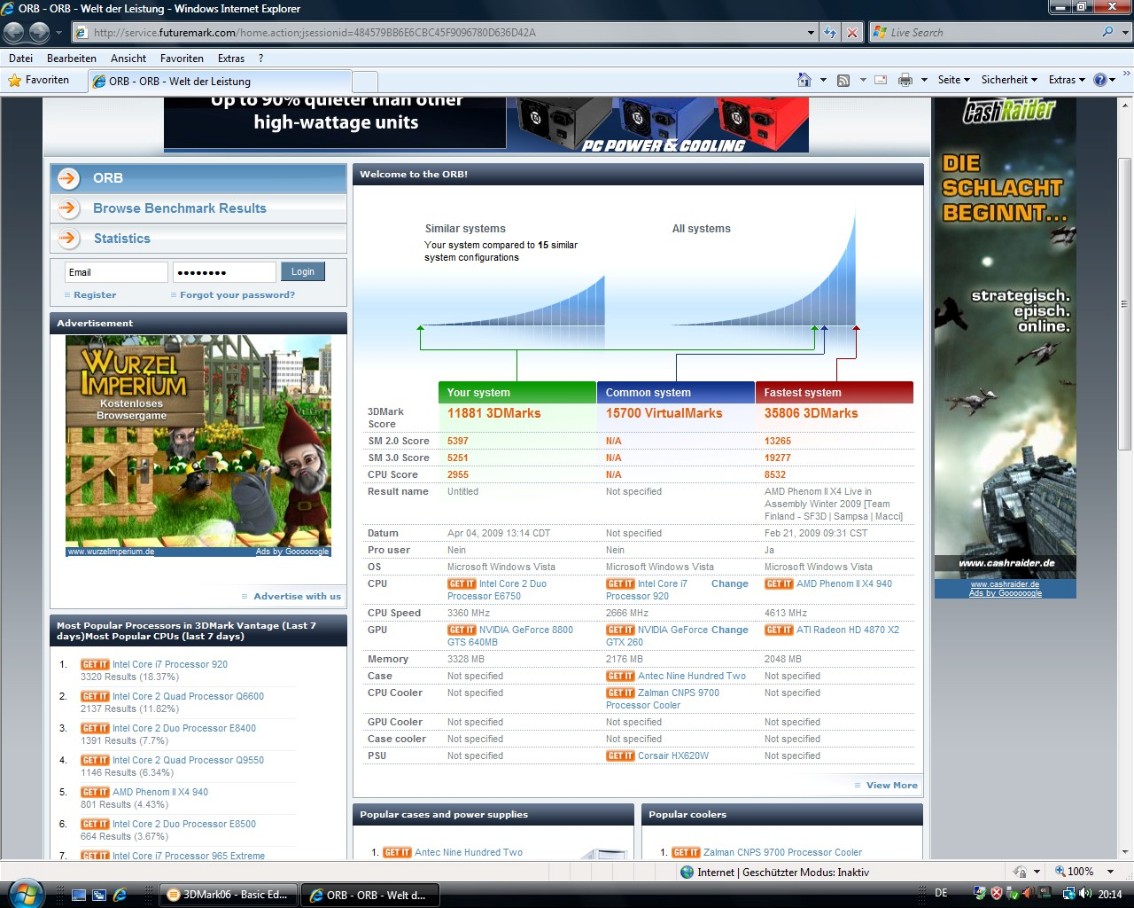
Task: Click GET IT badge for Antec Nine Hundred Two case row
Action: pyautogui.click(x=621, y=676)
